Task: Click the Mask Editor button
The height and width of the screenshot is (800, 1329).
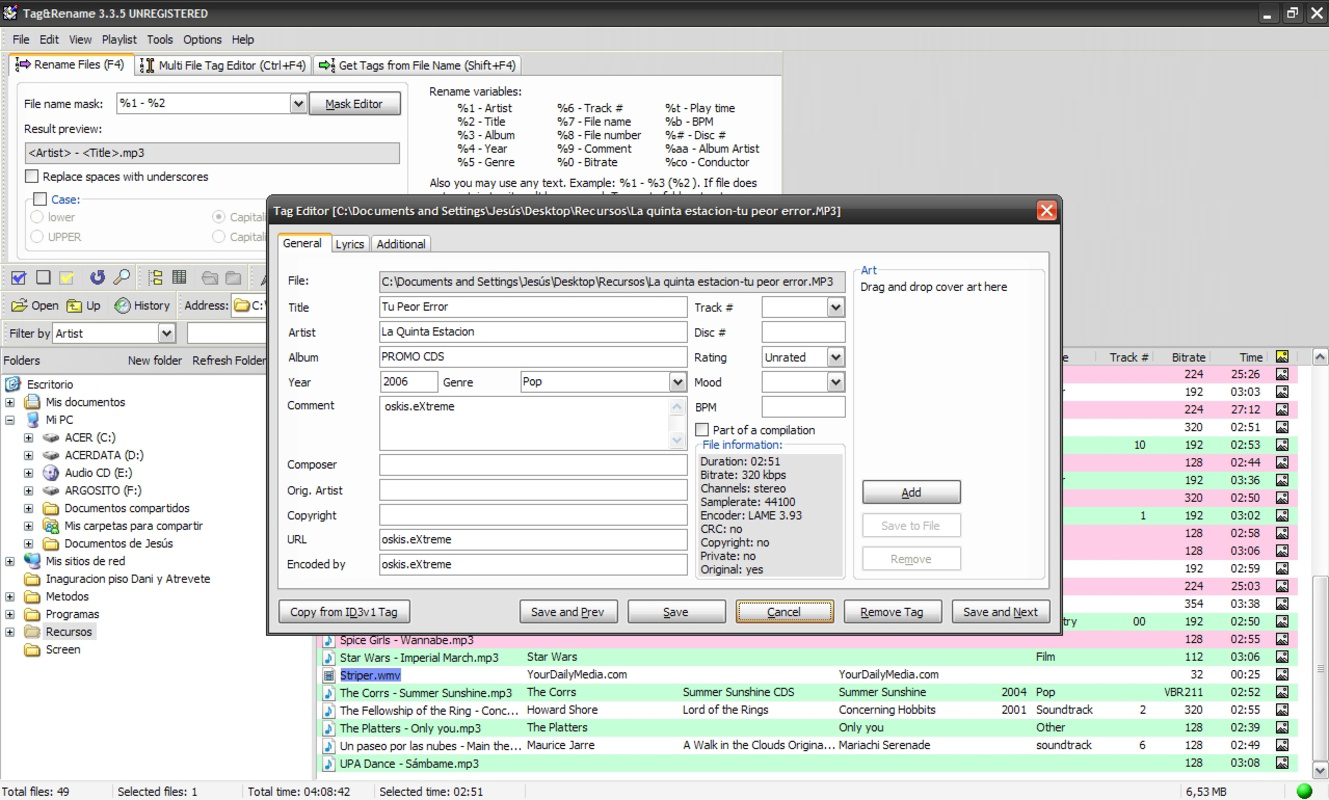Action: click(x=354, y=104)
